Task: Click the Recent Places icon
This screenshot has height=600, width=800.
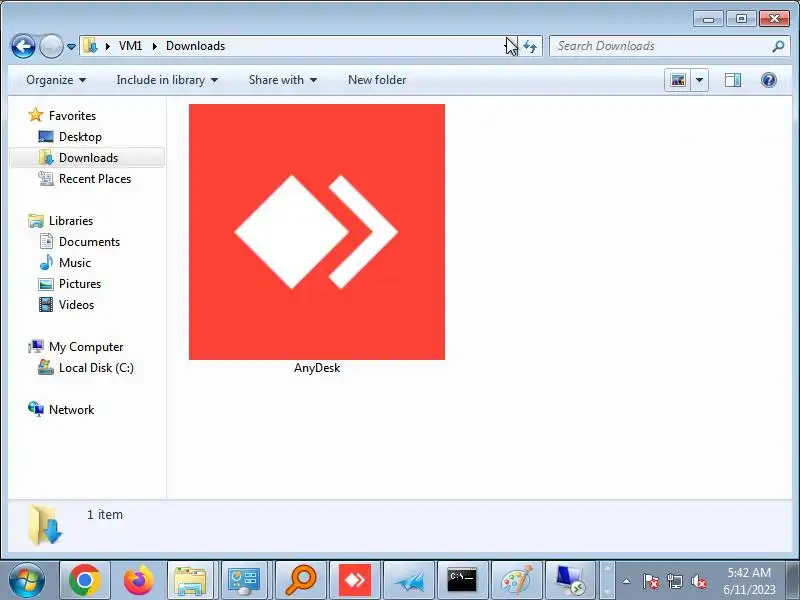Action: tap(46, 179)
